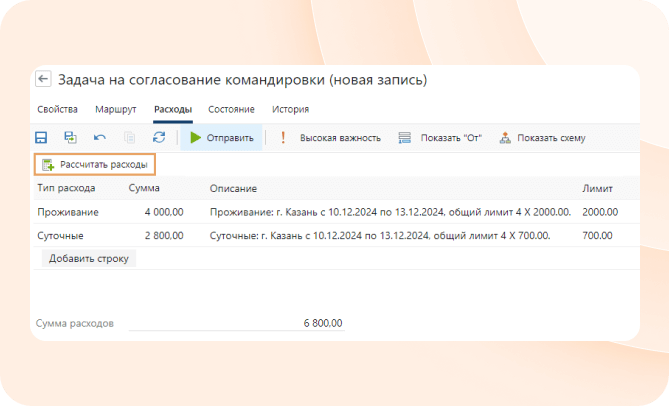Click Рассчитать расходы button

coord(94,164)
